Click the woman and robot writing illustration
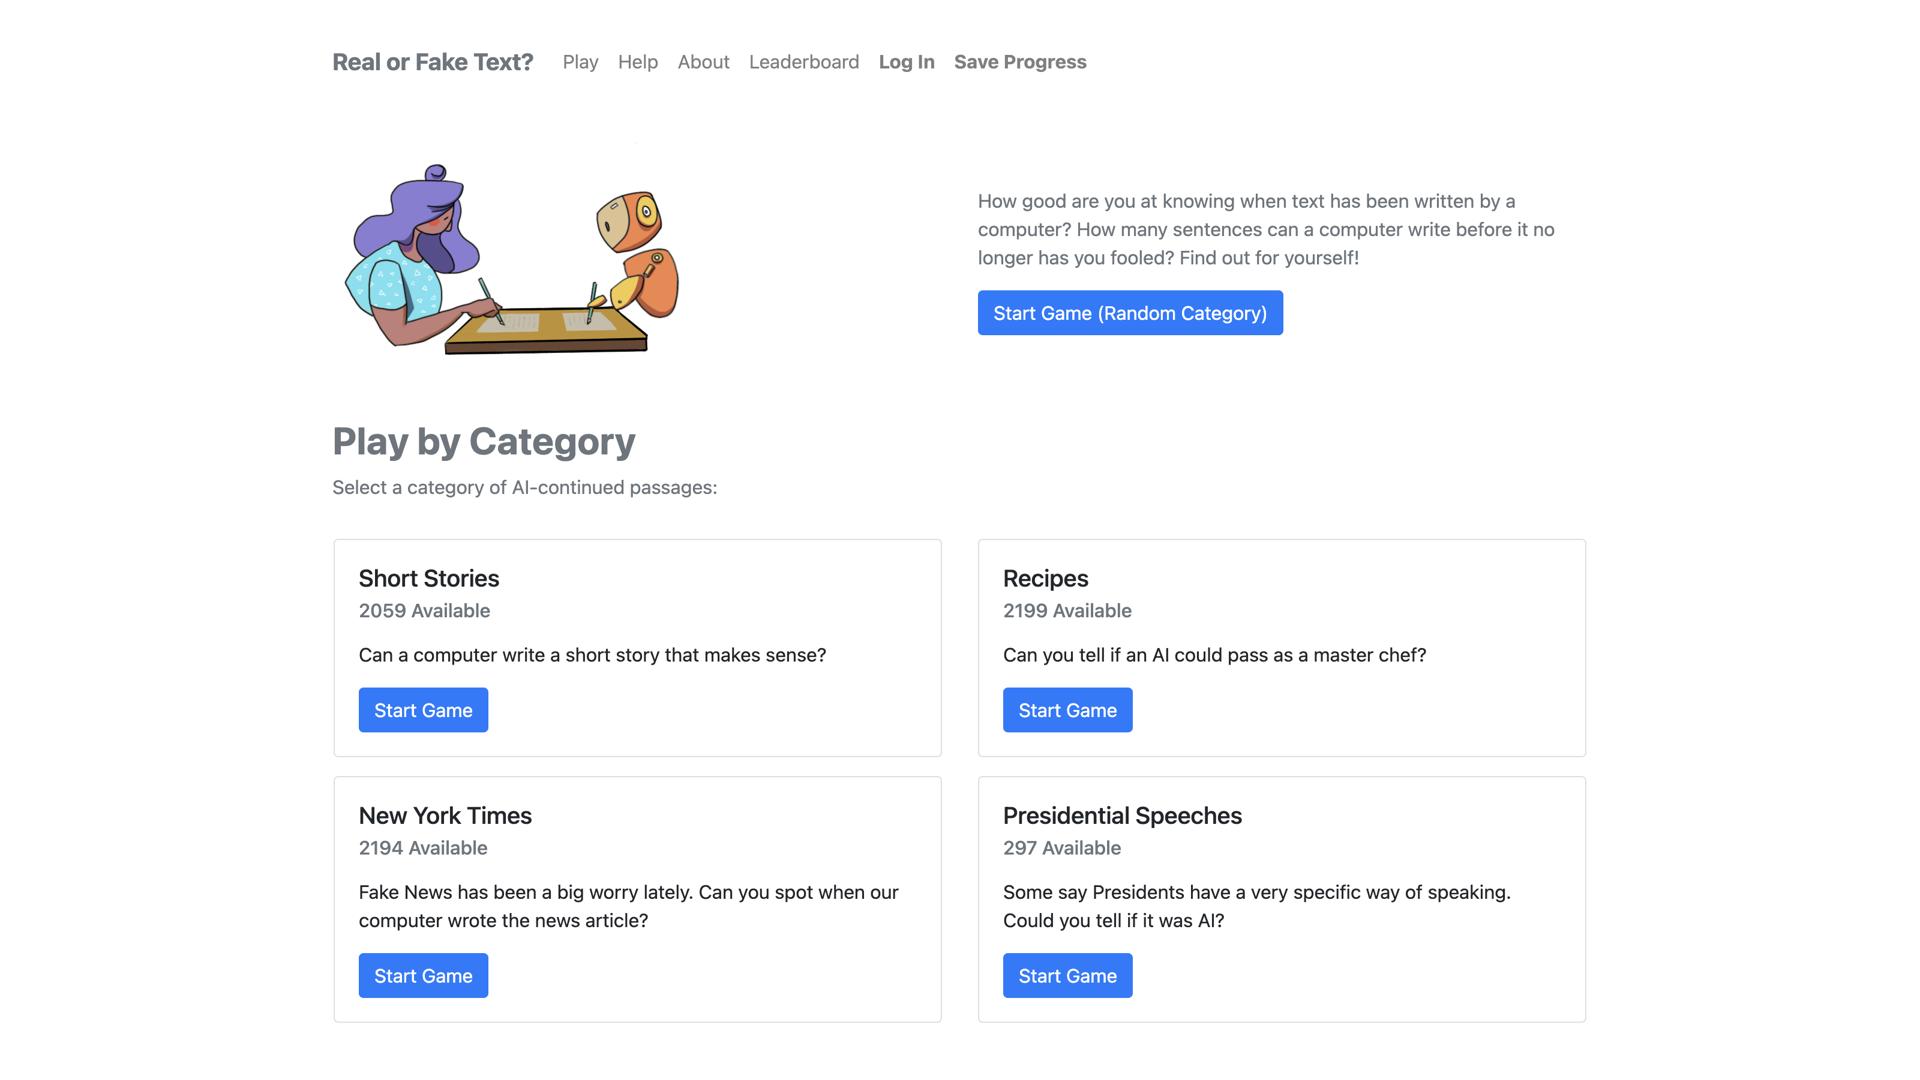 coord(511,259)
